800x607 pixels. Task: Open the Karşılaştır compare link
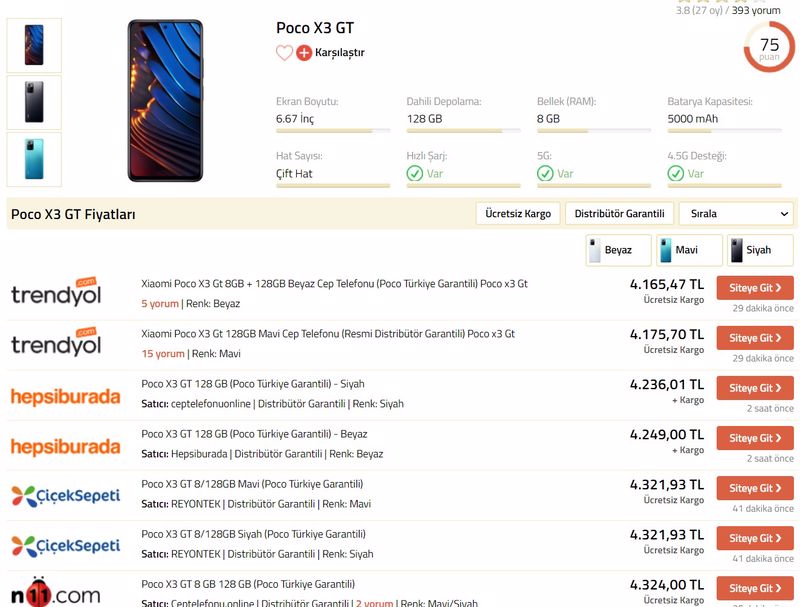[339, 53]
